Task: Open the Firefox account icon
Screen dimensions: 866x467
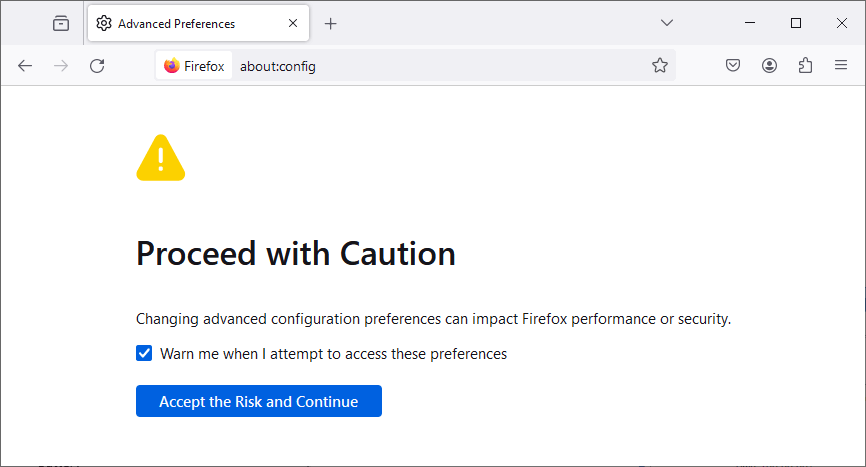Action: coord(769,66)
